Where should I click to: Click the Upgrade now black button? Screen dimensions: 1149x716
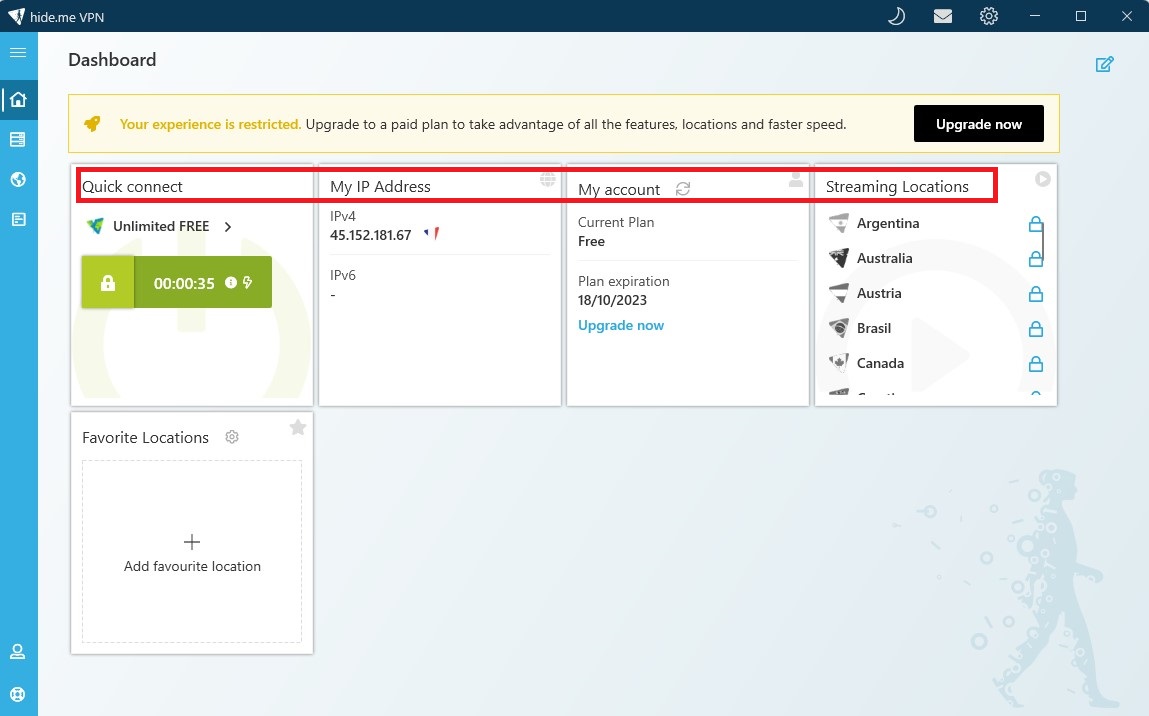pos(978,124)
